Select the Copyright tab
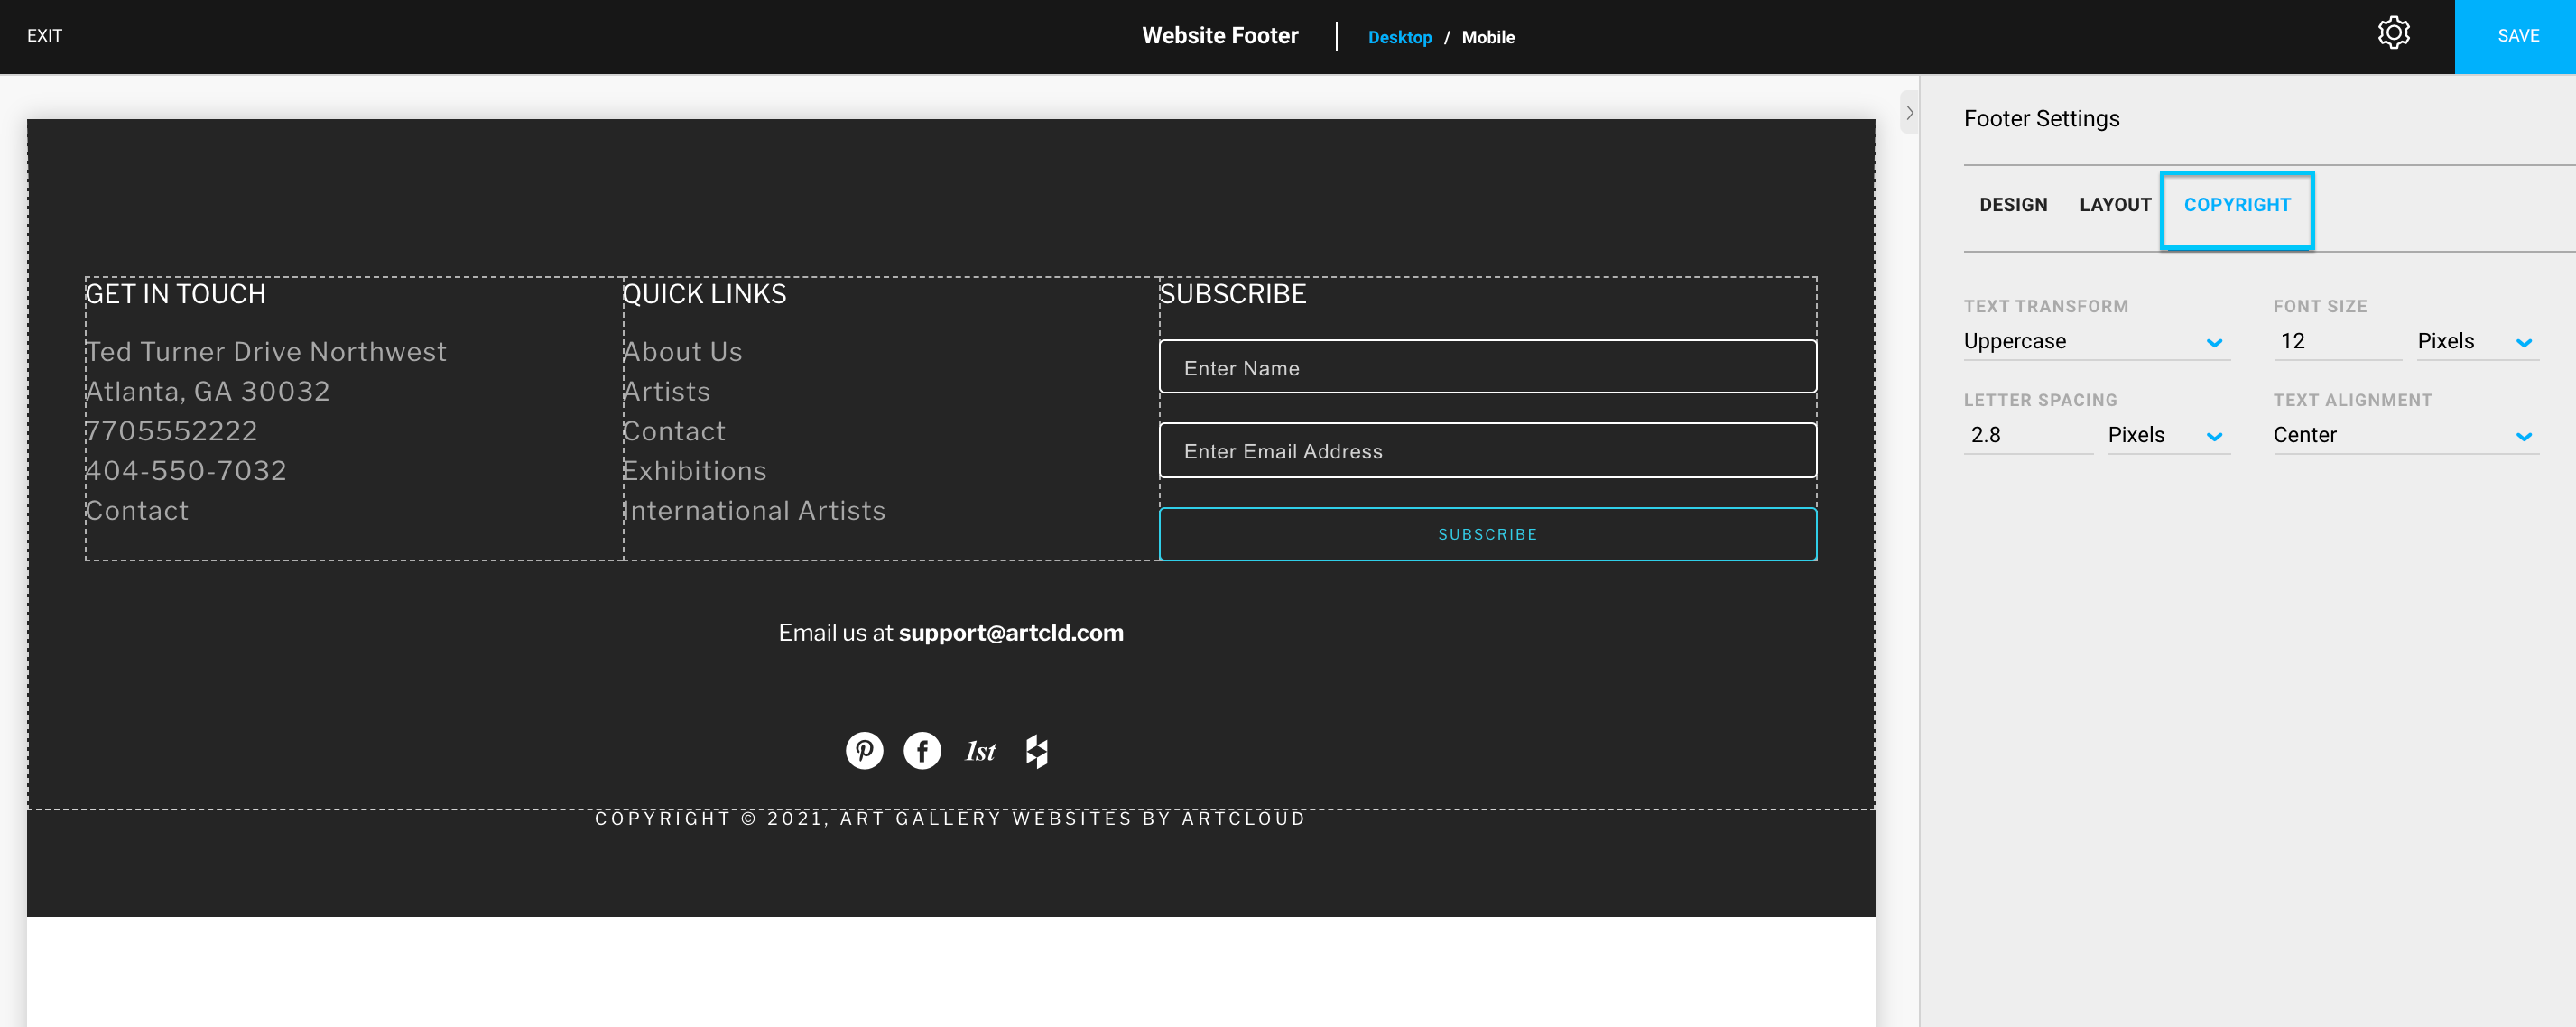This screenshot has height=1027, width=2576. [x=2237, y=204]
